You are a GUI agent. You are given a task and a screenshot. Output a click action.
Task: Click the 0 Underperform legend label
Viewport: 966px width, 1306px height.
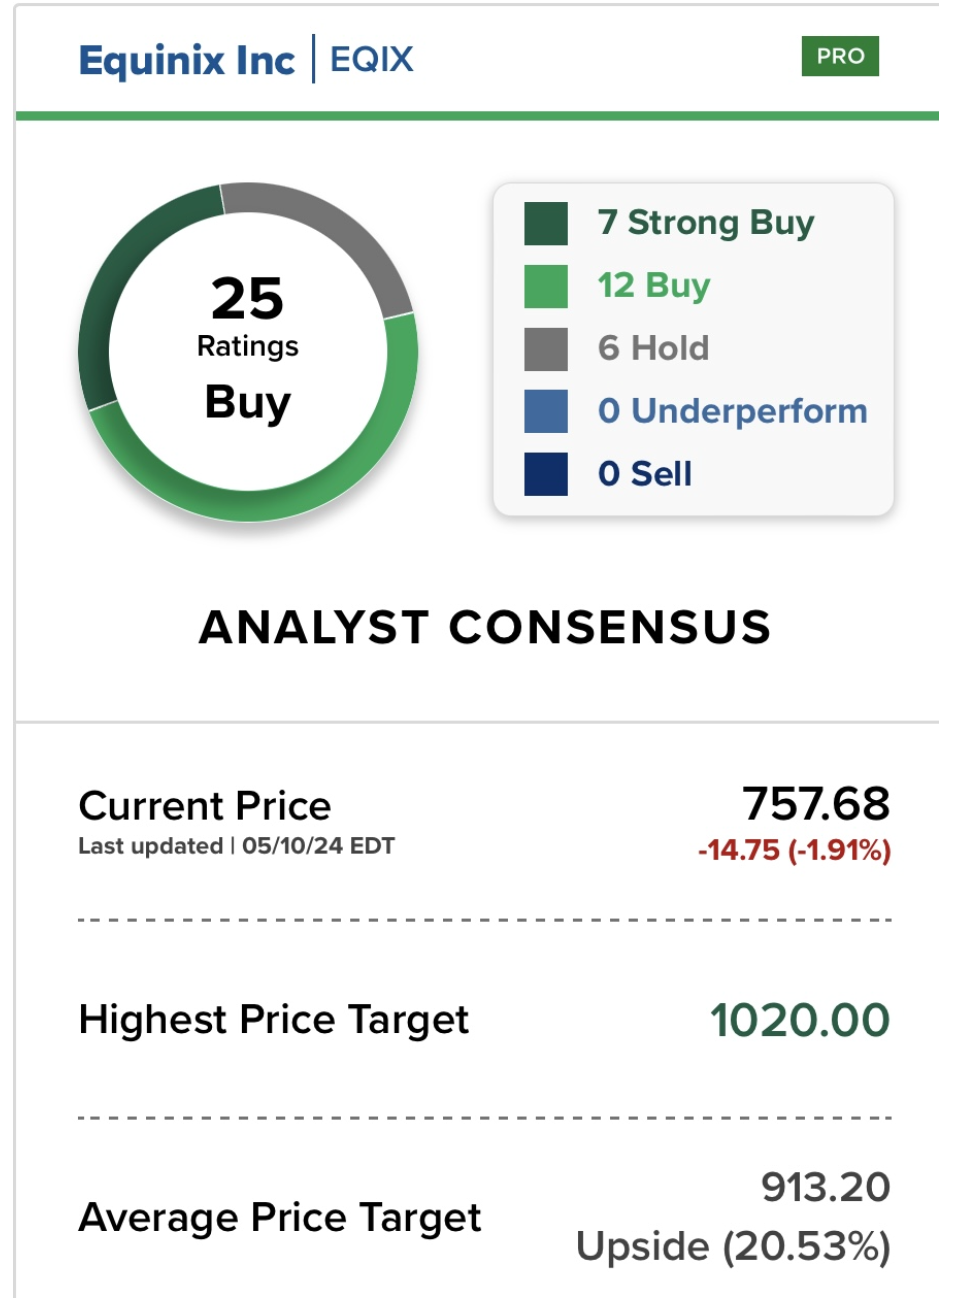click(732, 411)
